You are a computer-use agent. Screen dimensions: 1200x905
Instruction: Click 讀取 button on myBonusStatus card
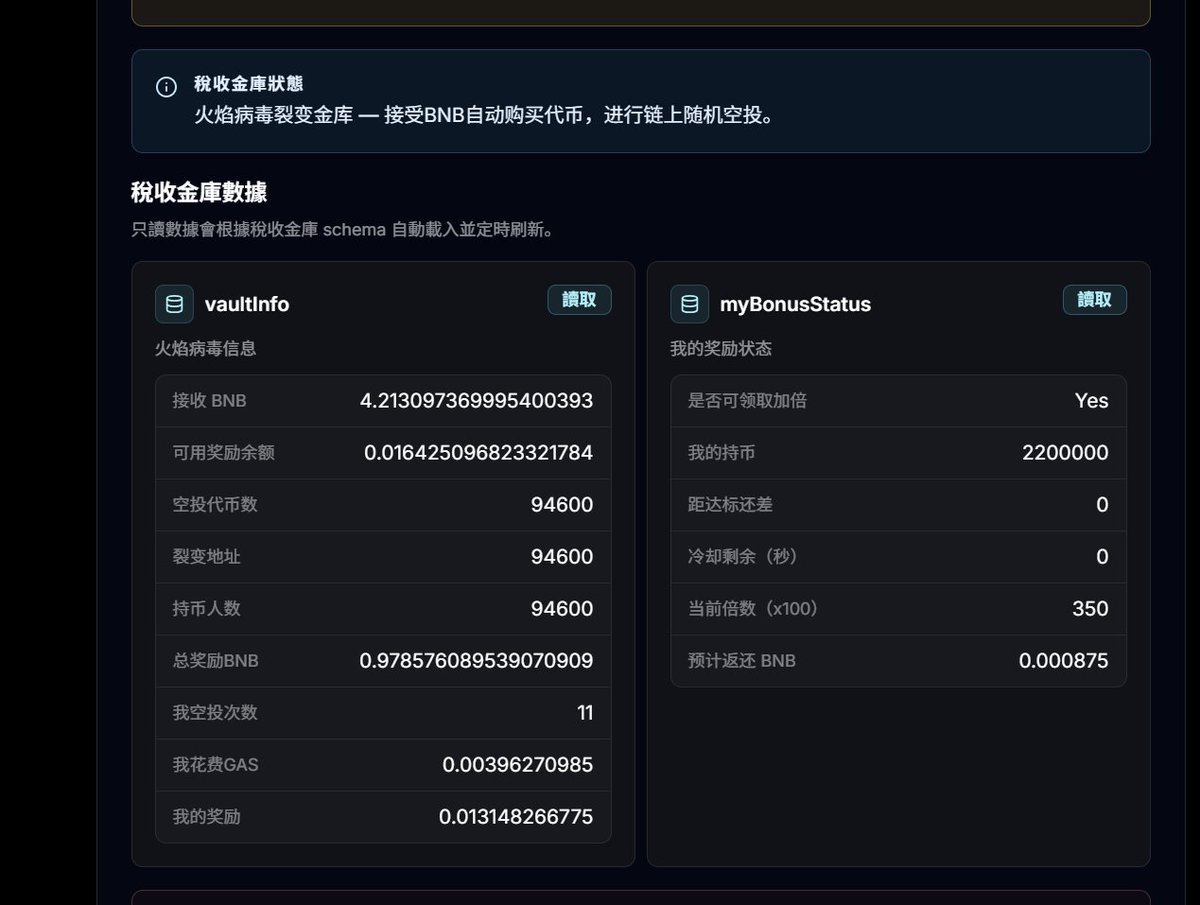[x=1094, y=300]
